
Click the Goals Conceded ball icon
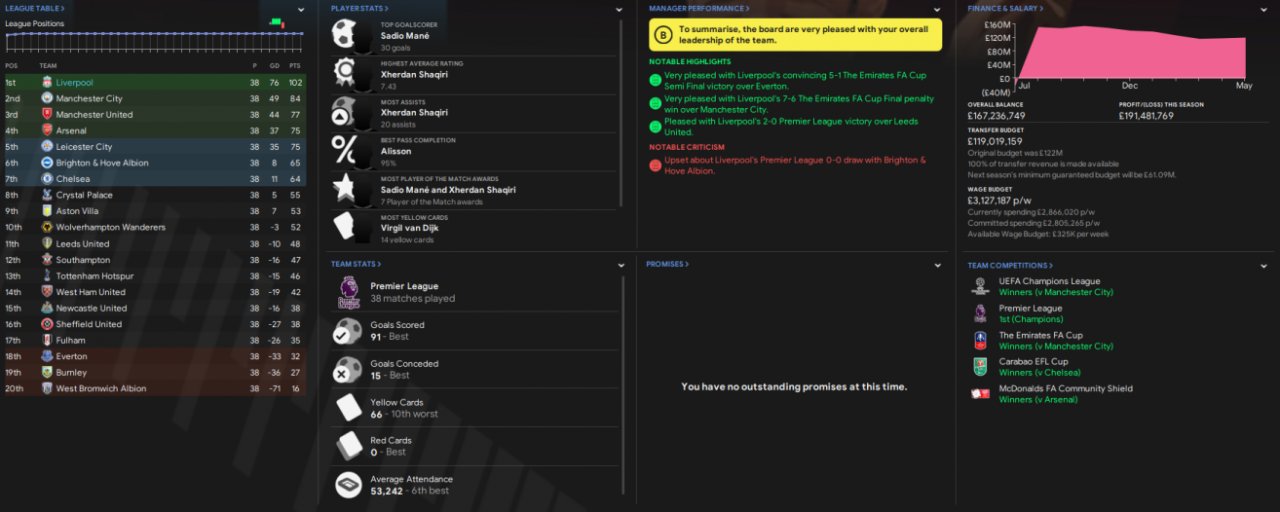click(x=348, y=370)
